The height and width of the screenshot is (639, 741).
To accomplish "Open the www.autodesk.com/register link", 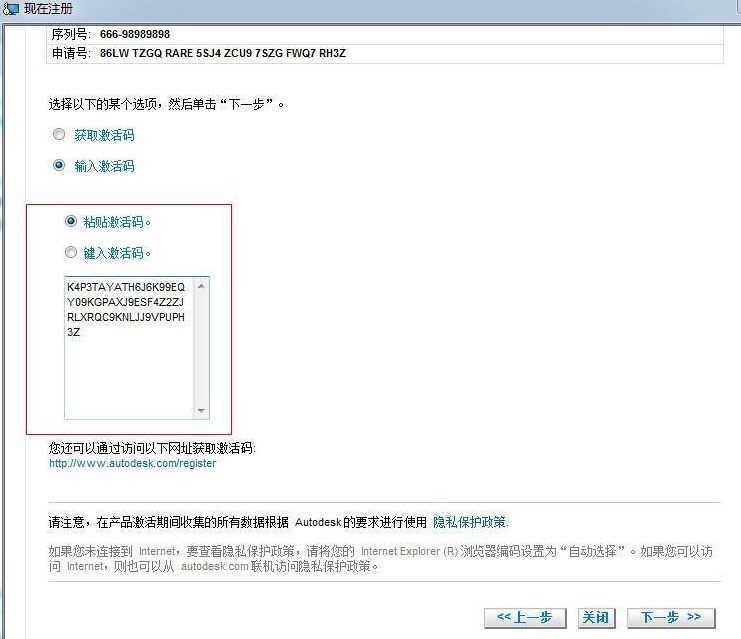I will tap(132, 464).
